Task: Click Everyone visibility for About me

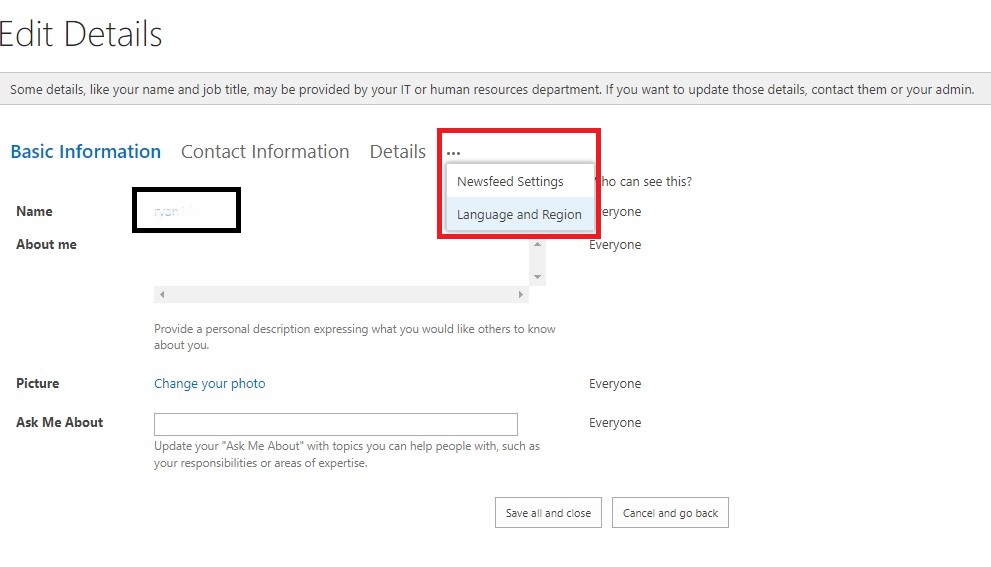Action: coord(615,245)
